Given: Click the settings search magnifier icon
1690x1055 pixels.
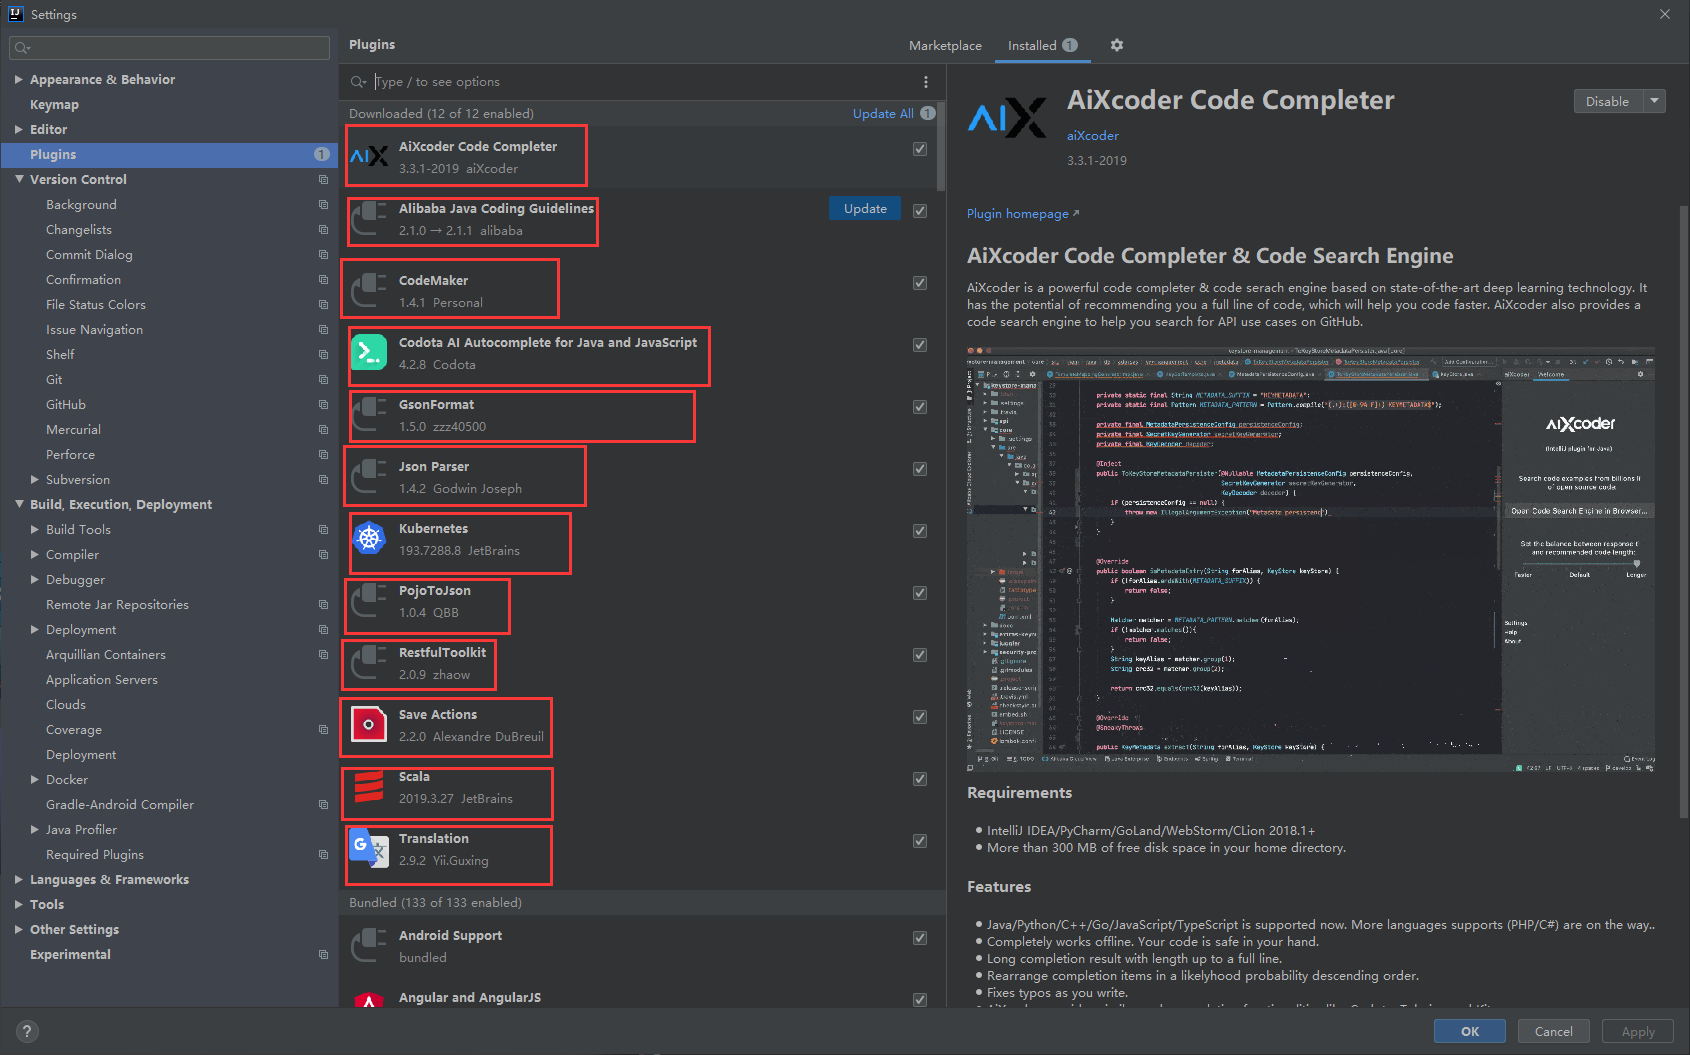Looking at the screenshot, I should point(23,48).
